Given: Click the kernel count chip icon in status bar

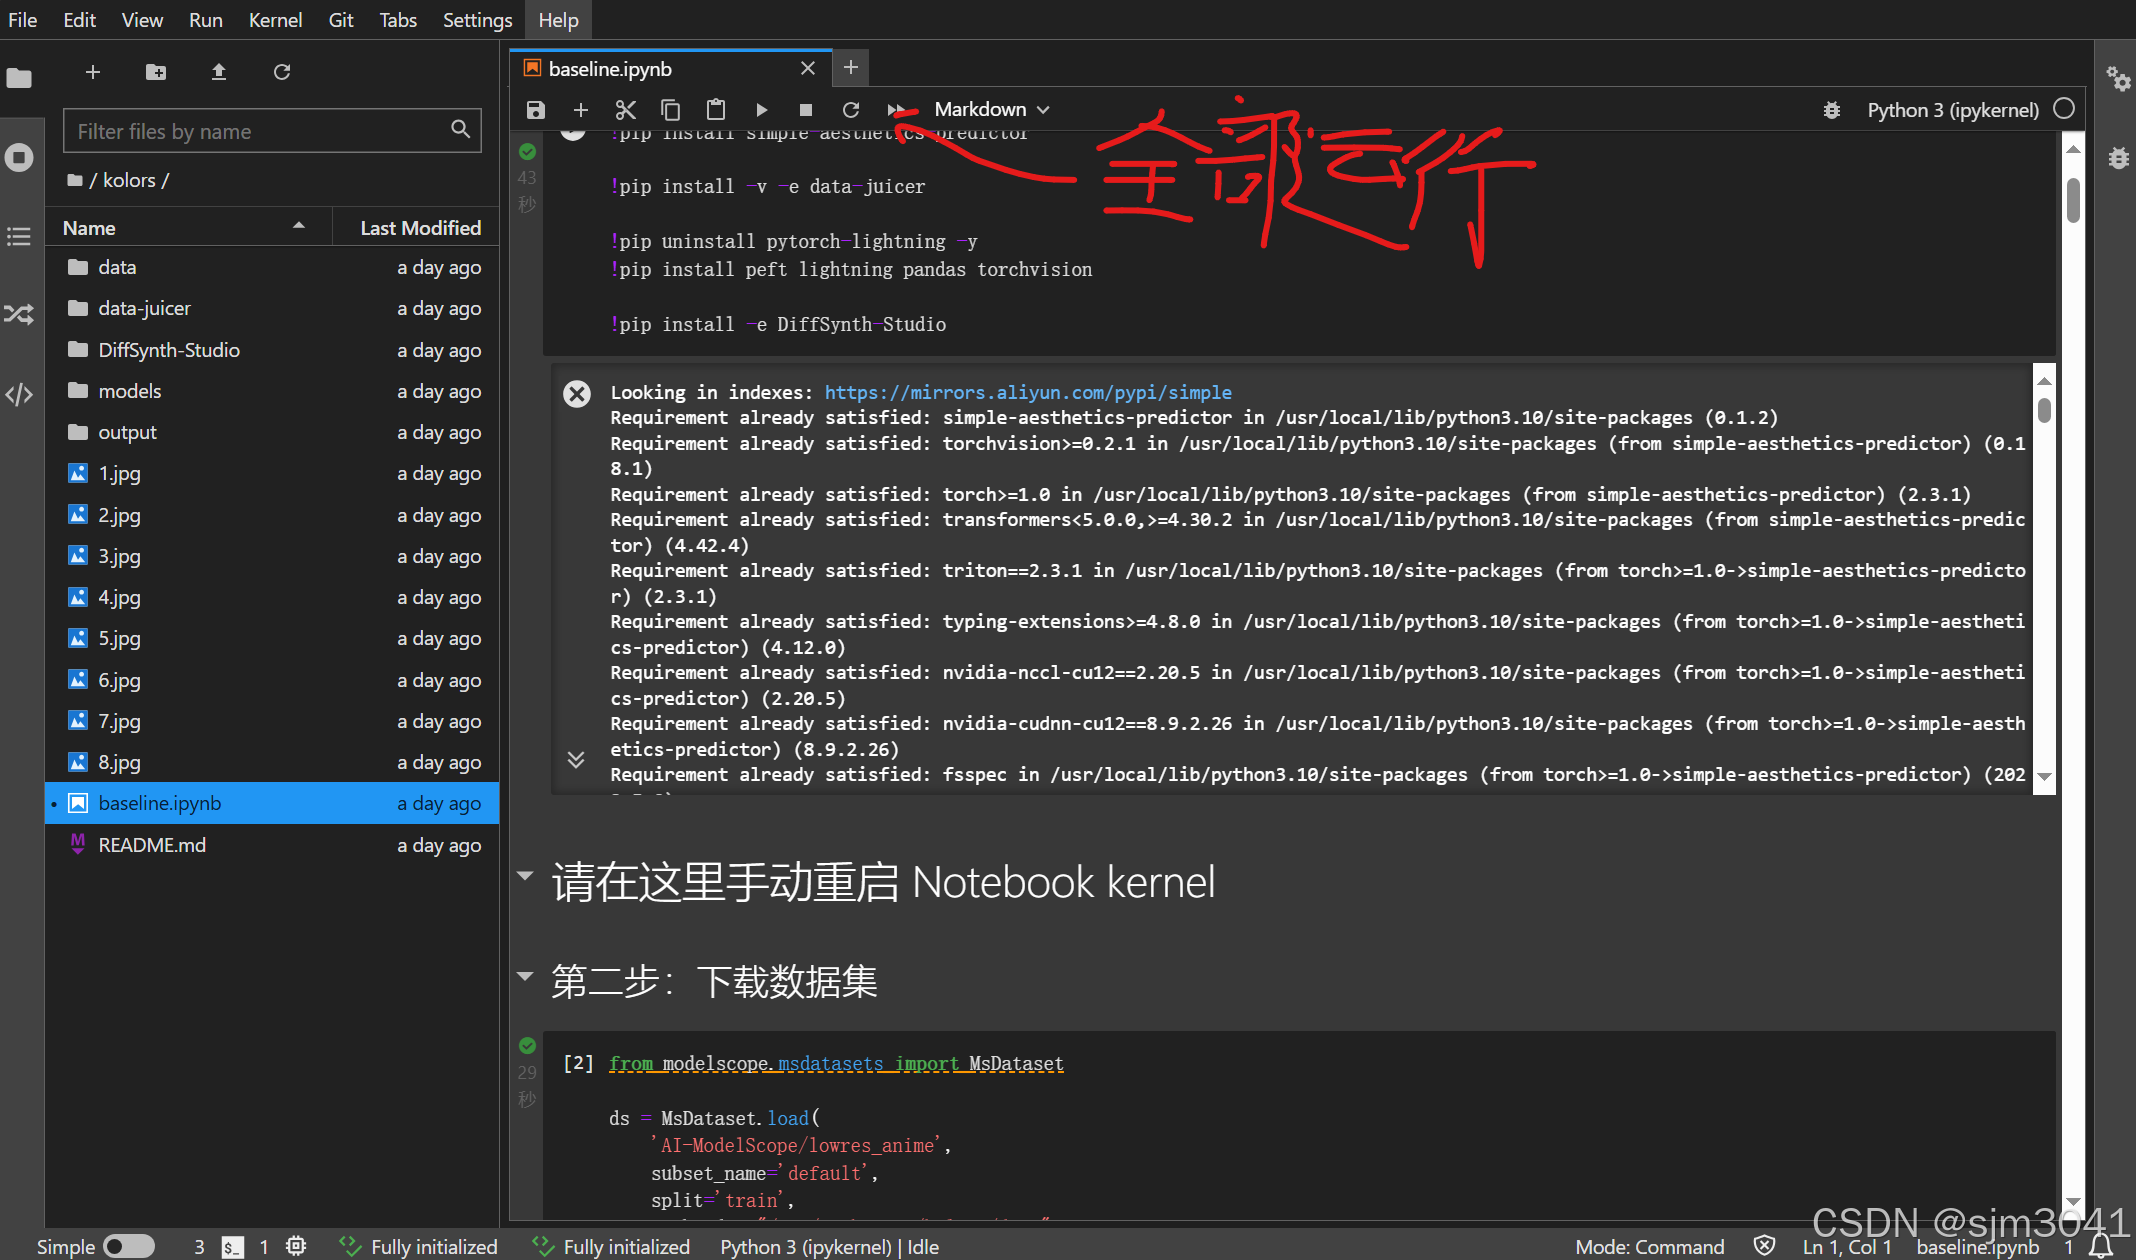Looking at the screenshot, I should point(296,1246).
